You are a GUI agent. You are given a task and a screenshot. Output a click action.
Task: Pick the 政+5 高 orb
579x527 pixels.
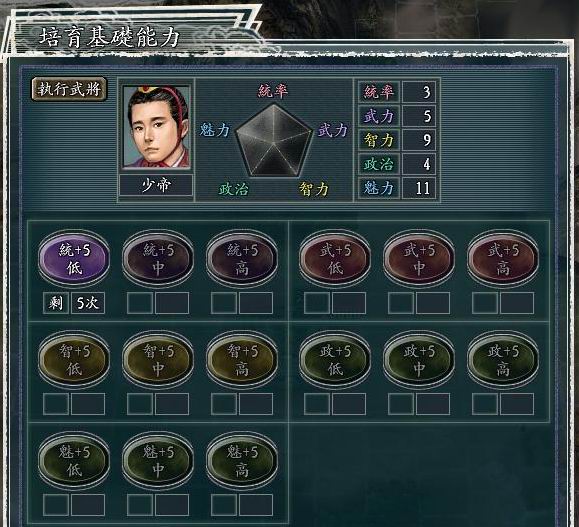click(503, 359)
